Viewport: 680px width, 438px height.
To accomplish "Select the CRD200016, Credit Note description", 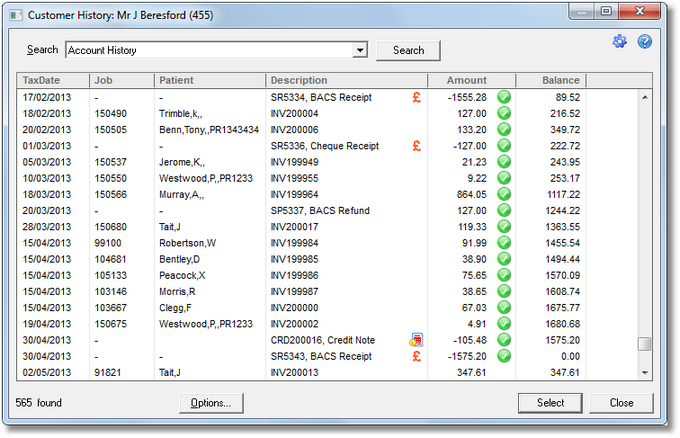I will (x=323, y=340).
